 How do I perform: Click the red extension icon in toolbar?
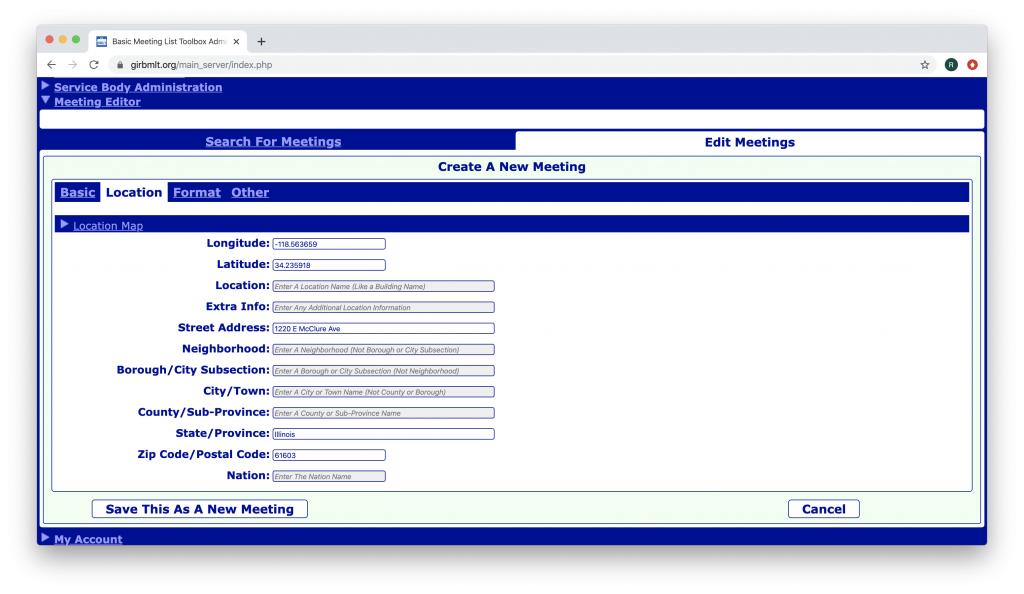tap(972, 65)
